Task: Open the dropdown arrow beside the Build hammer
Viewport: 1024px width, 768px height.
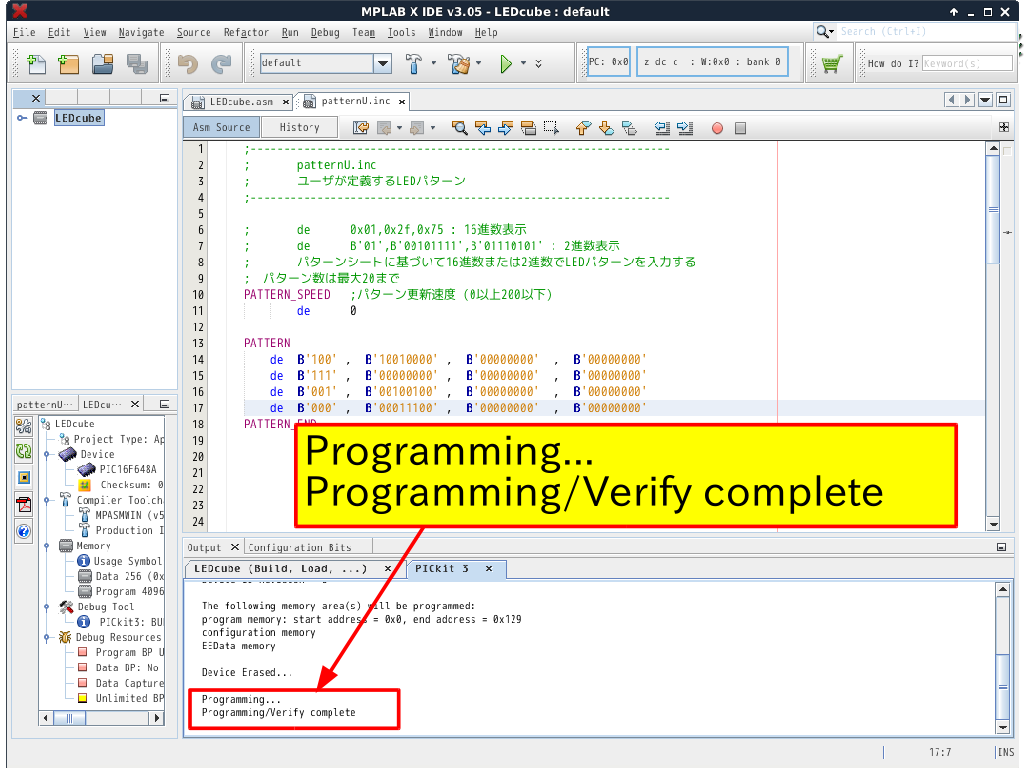Action: click(x=434, y=63)
